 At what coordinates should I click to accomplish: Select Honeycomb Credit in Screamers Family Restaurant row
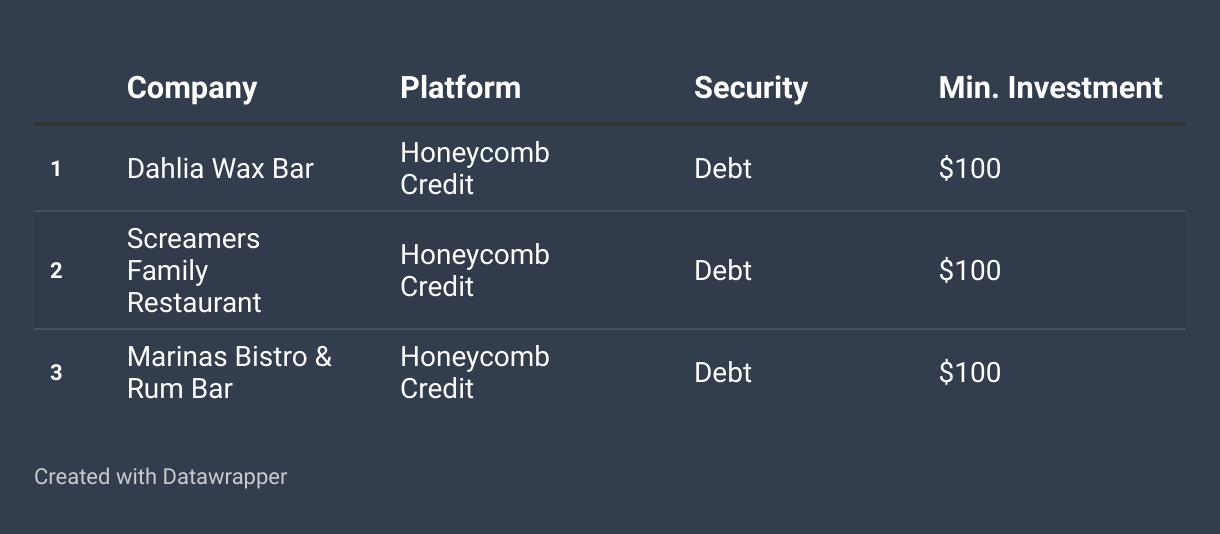tap(475, 271)
